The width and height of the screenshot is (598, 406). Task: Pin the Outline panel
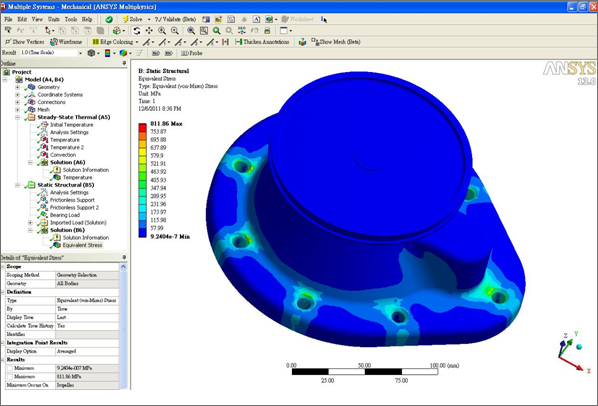pos(124,63)
